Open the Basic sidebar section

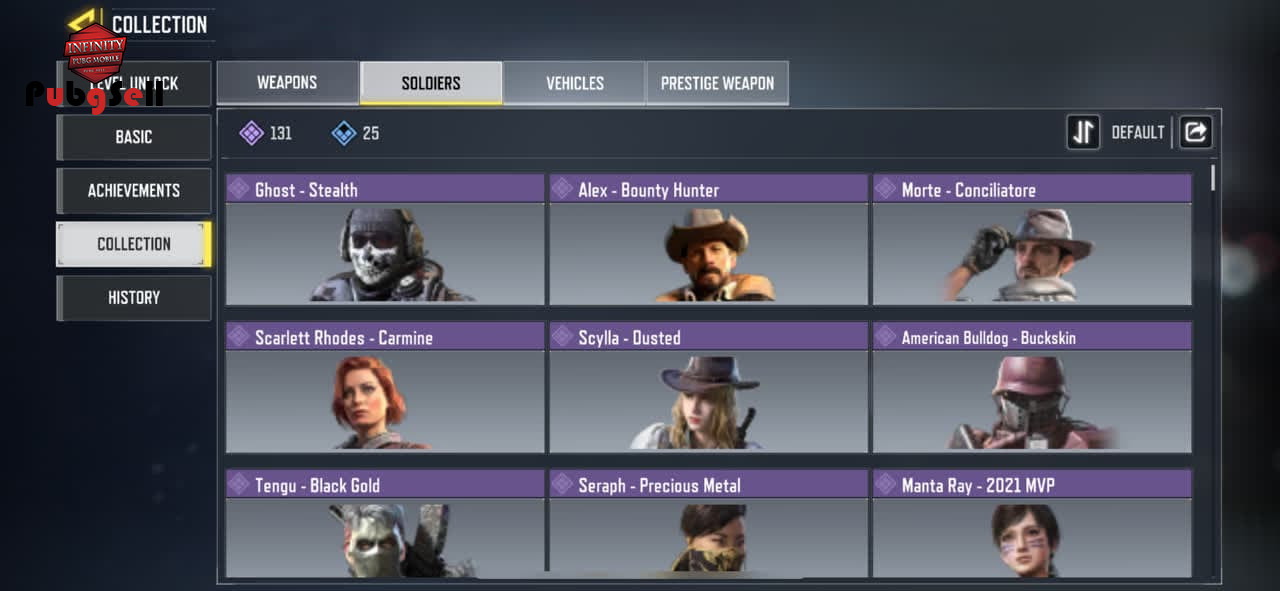point(134,137)
